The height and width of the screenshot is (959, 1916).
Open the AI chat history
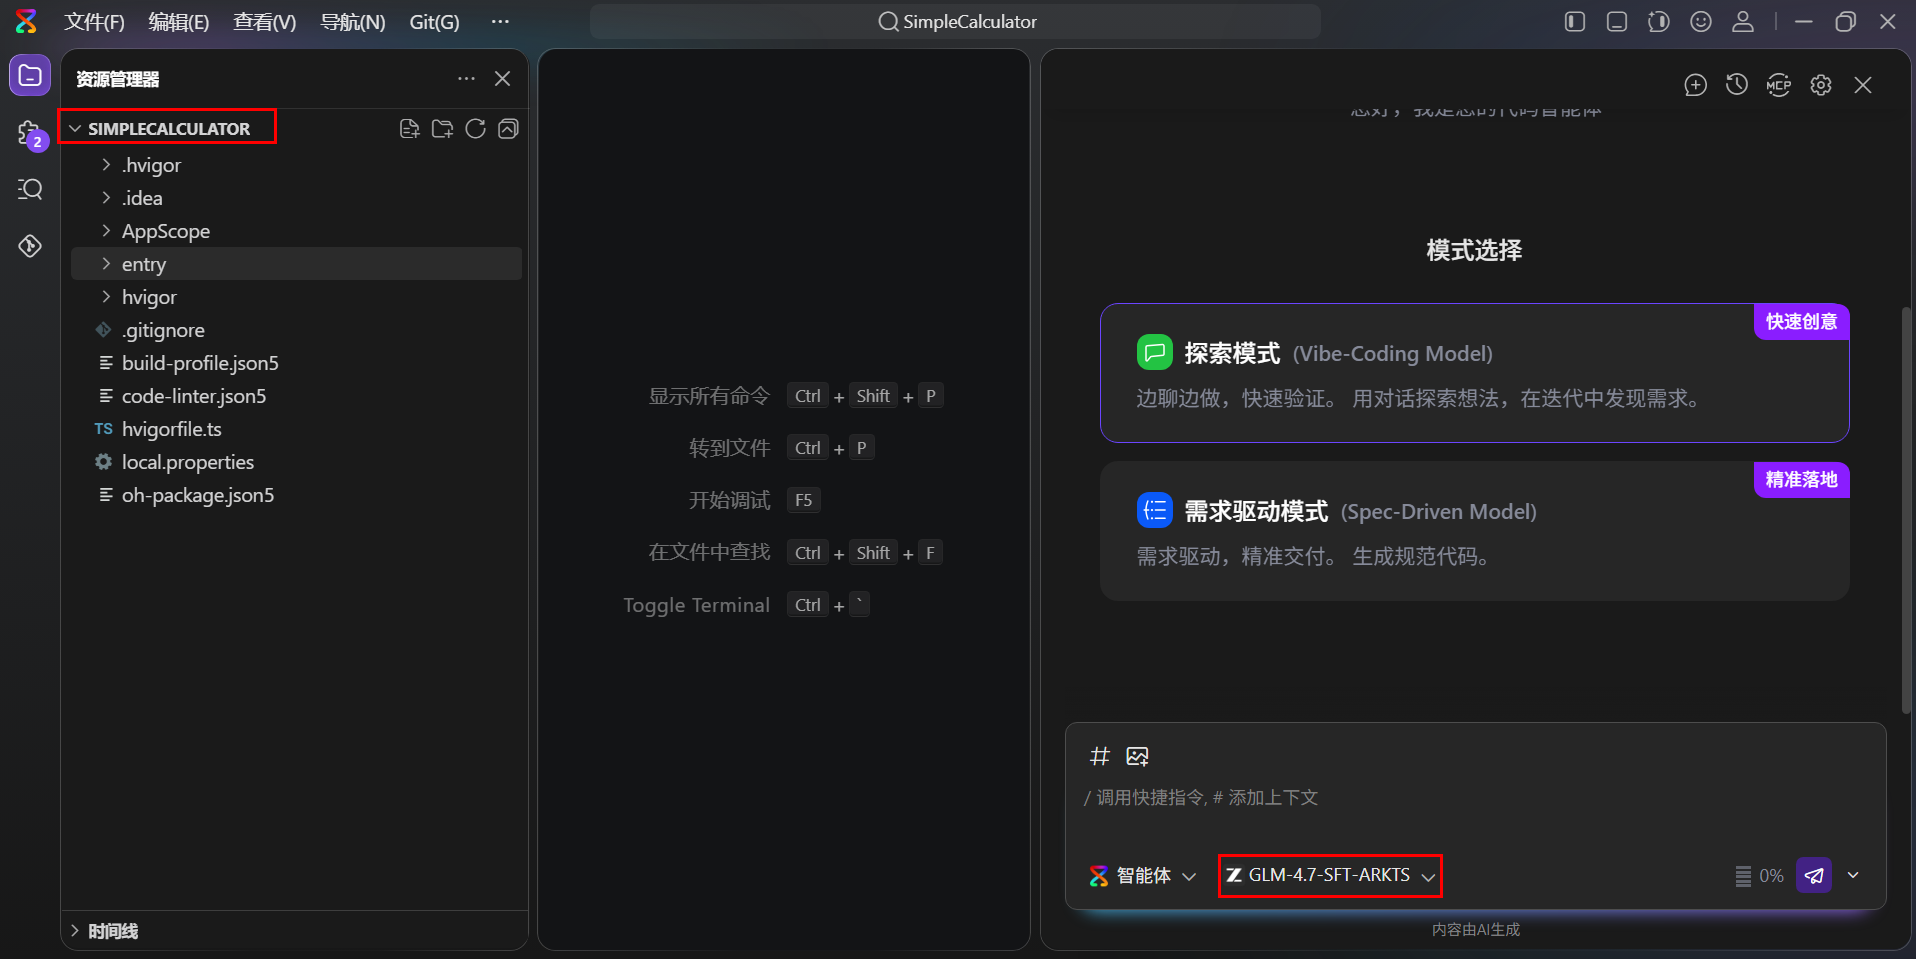click(x=1737, y=85)
